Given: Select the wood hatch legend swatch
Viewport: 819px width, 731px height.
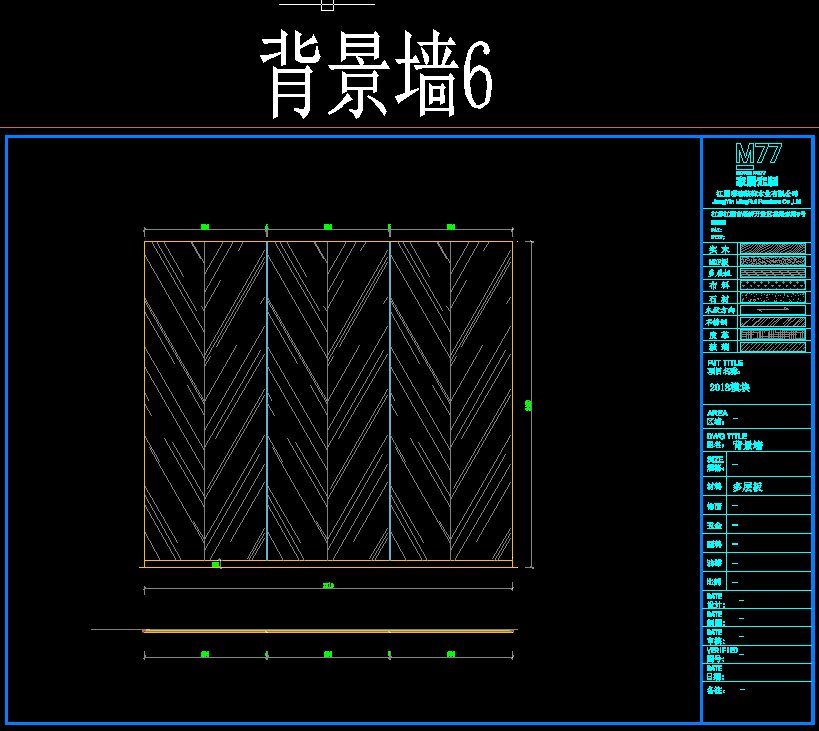Looking at the screenshot, I should (773, 248).
